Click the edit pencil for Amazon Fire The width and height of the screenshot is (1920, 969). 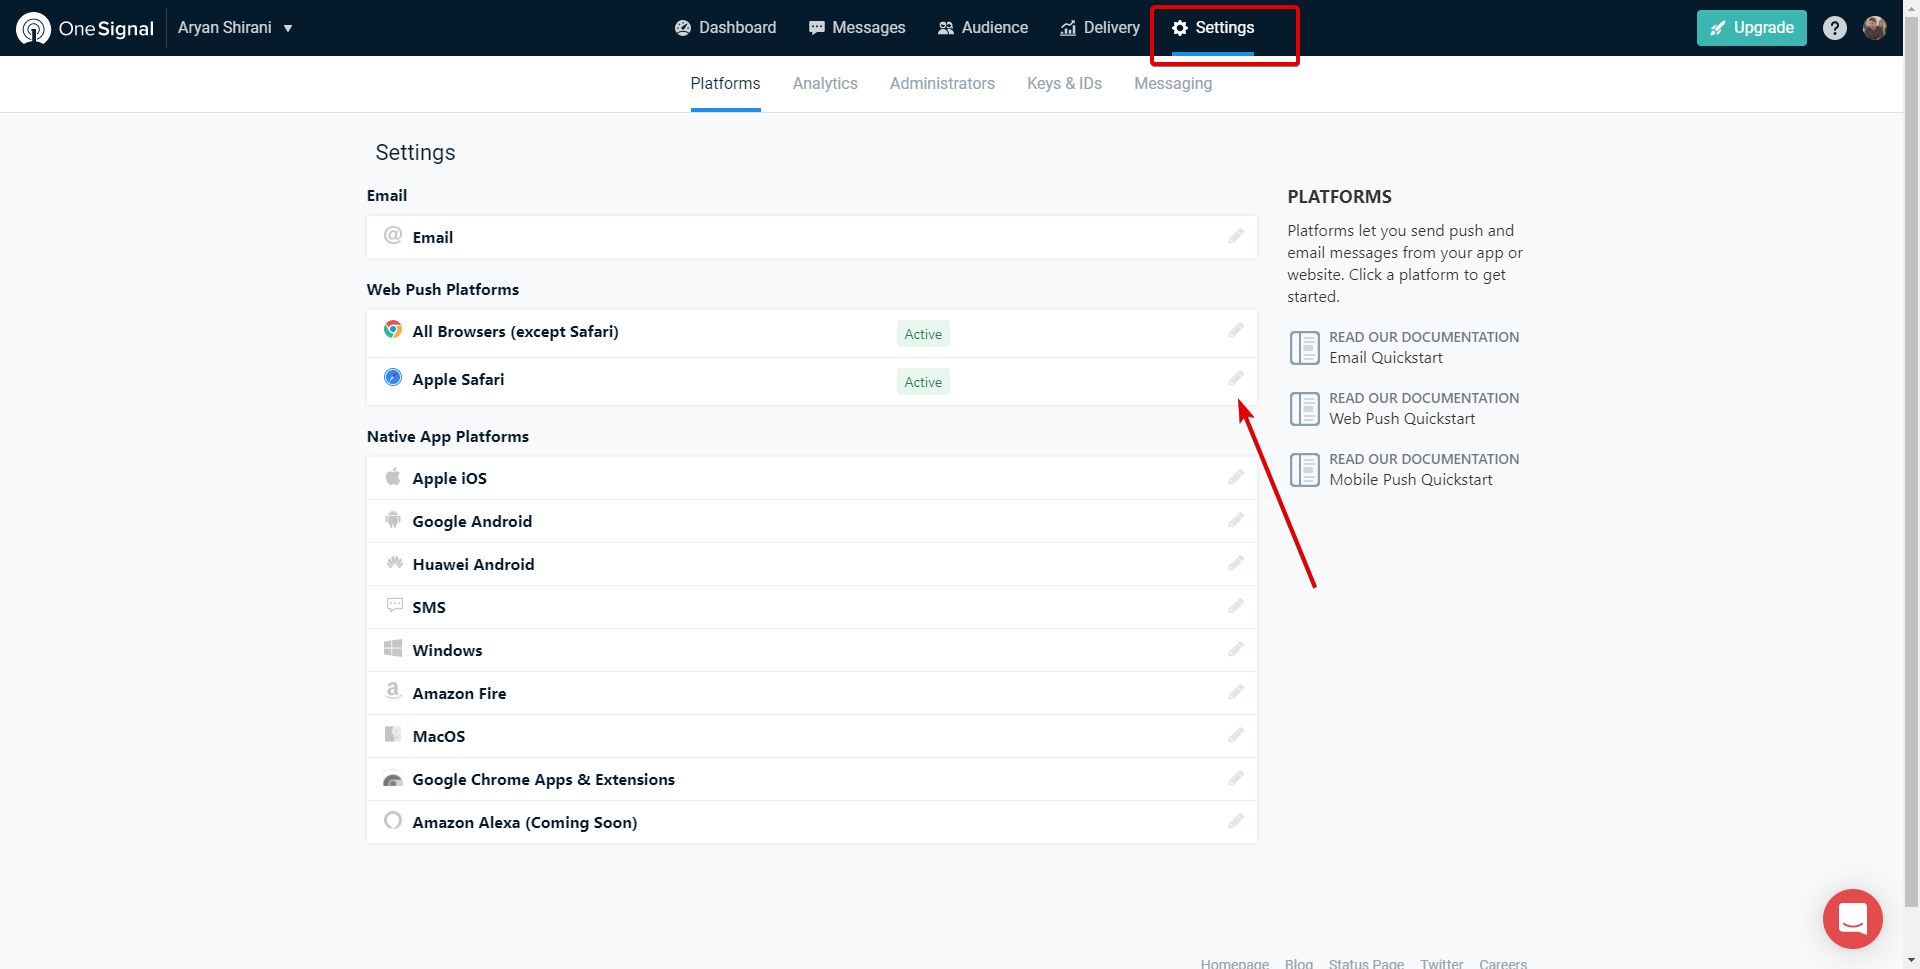click(x=1236, y=692)
